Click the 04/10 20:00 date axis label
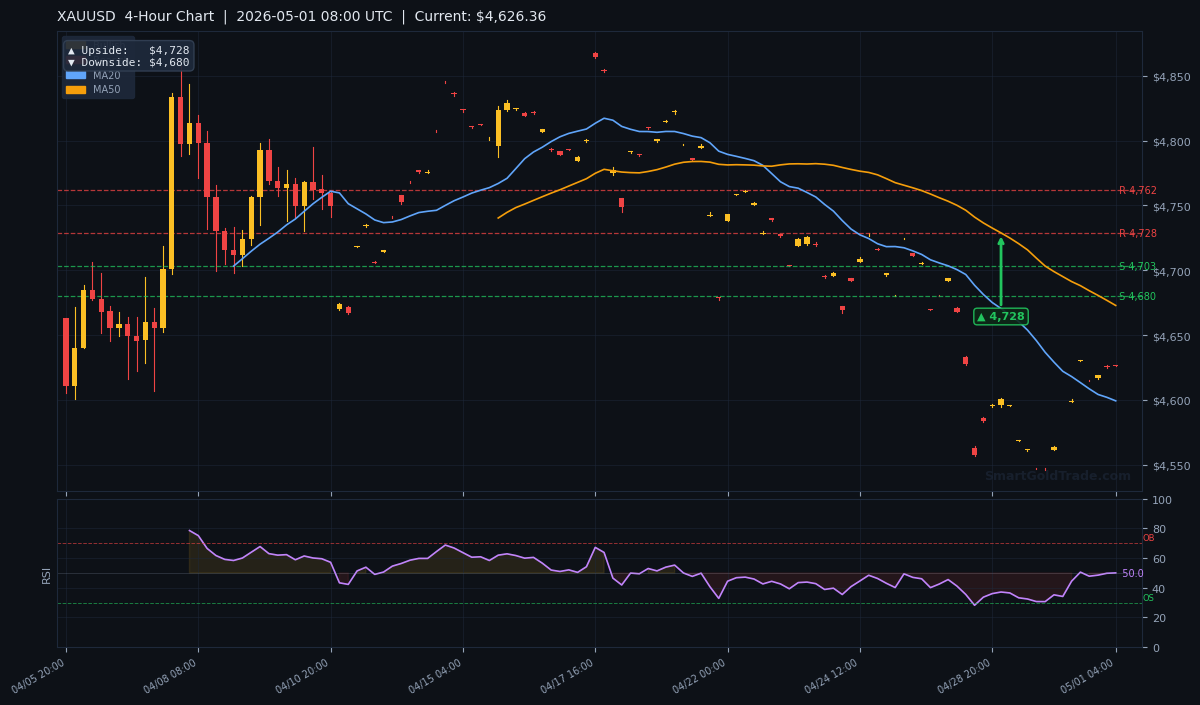The image size is (1200, 705). click(304, 676)
